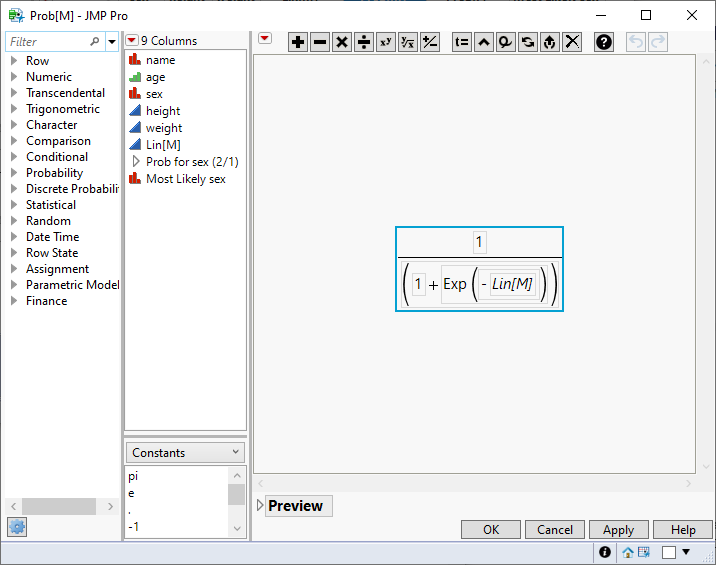Click the home window icon in status bar
The height and width of the screenshot is (565, 716).
(628, 553)
